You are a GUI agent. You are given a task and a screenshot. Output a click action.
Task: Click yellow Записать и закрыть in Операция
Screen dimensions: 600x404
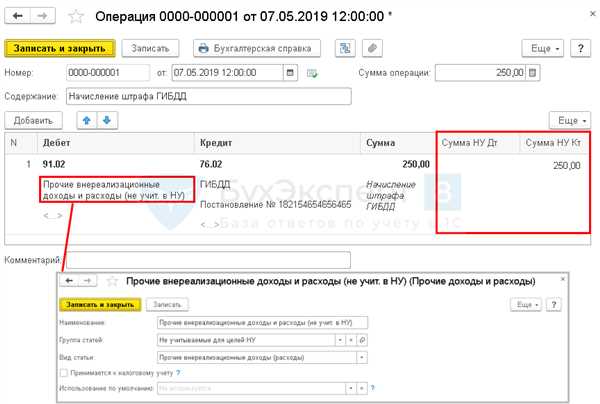(60, 49)
